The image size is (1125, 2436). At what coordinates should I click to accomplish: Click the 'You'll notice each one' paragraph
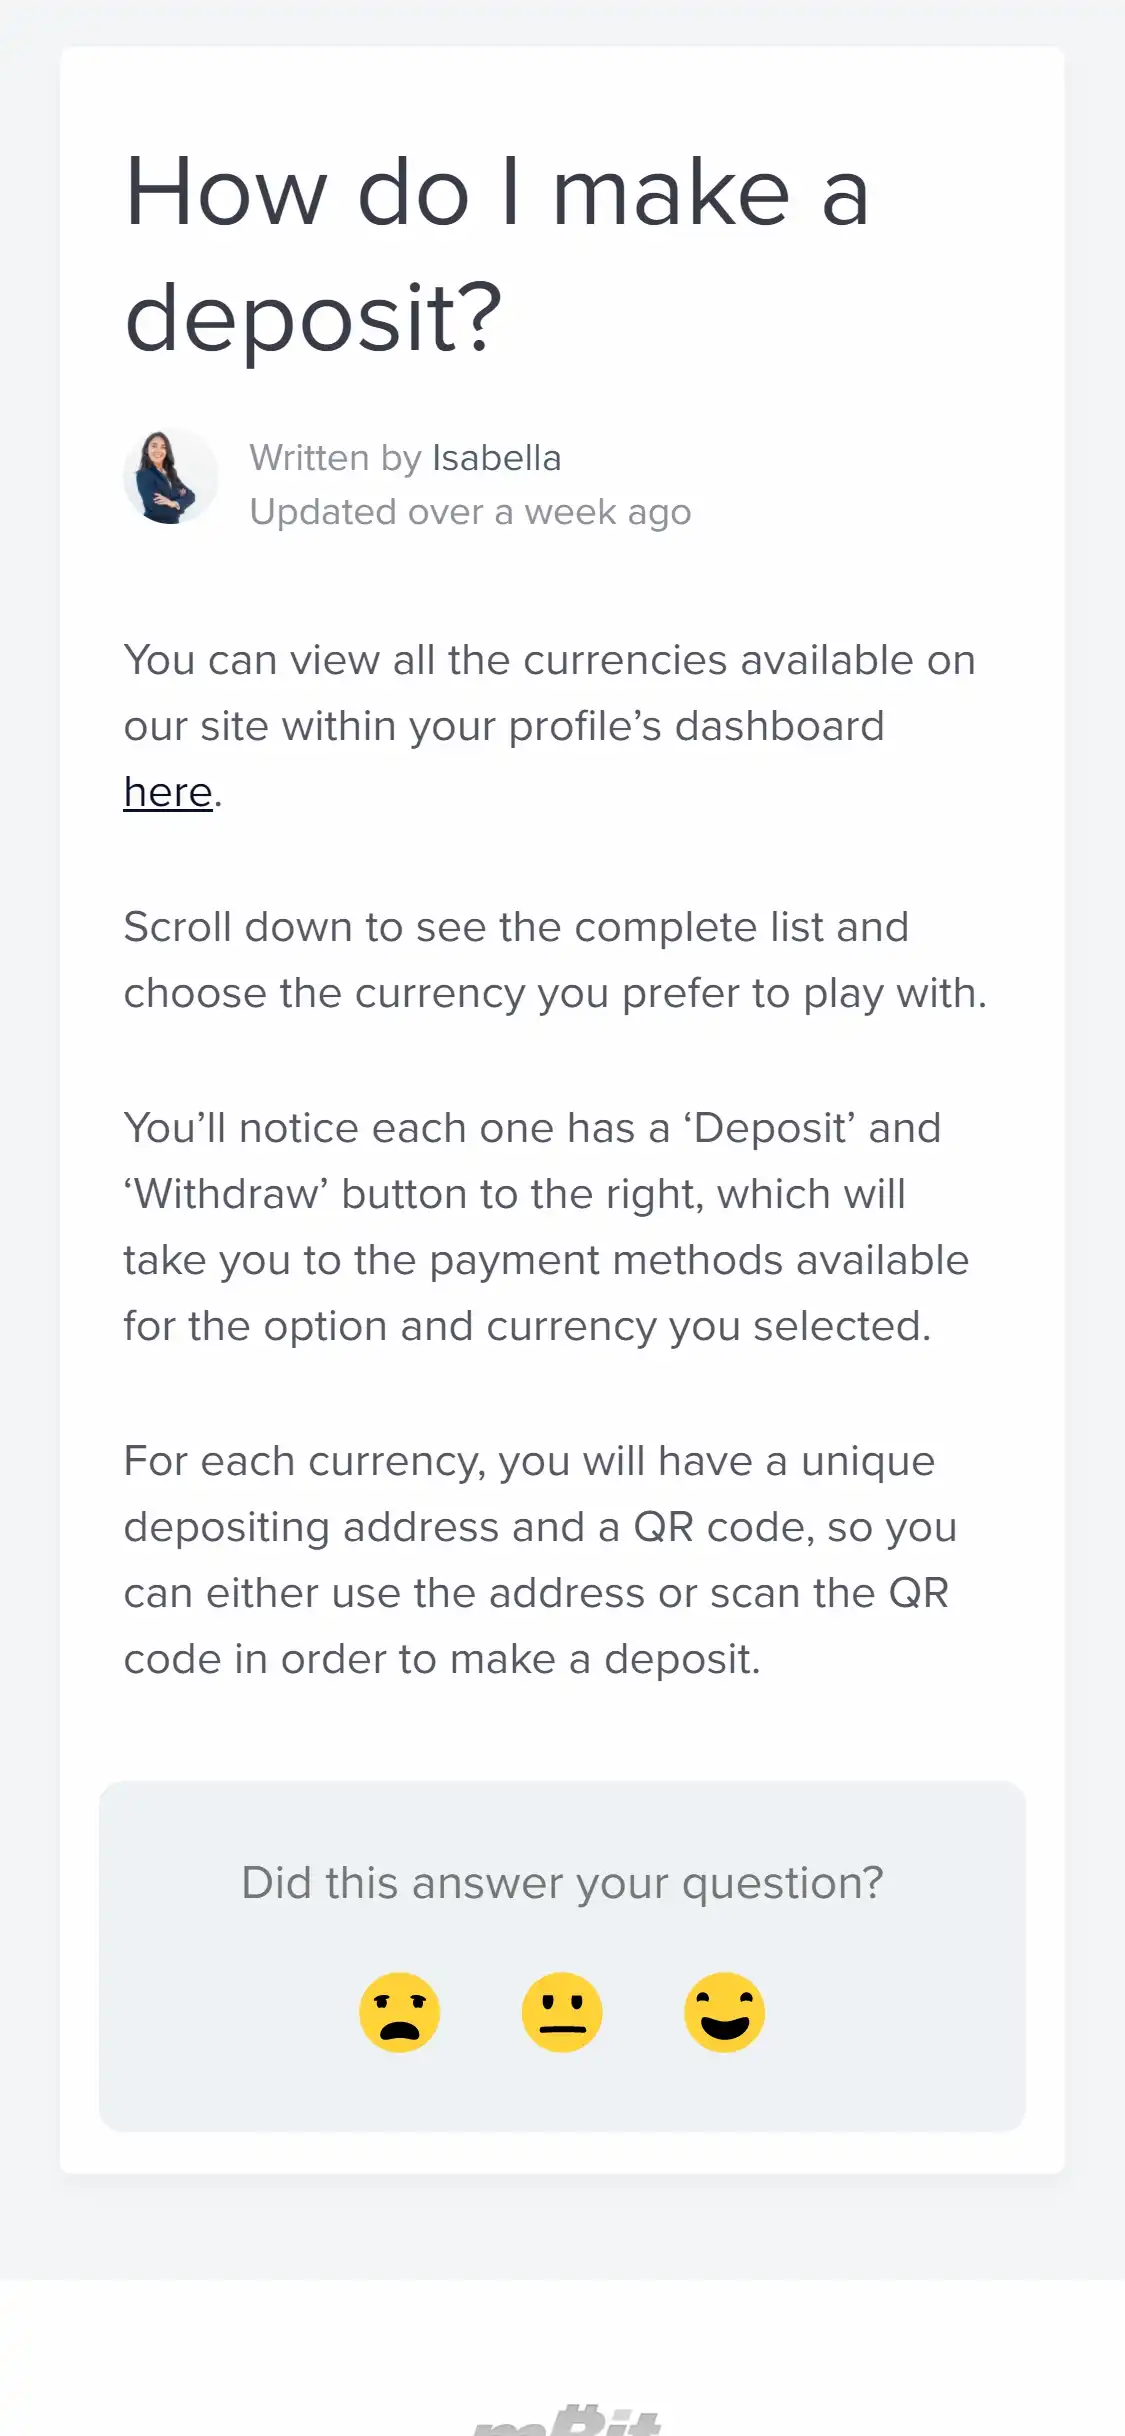click(x=546, y=1227)
